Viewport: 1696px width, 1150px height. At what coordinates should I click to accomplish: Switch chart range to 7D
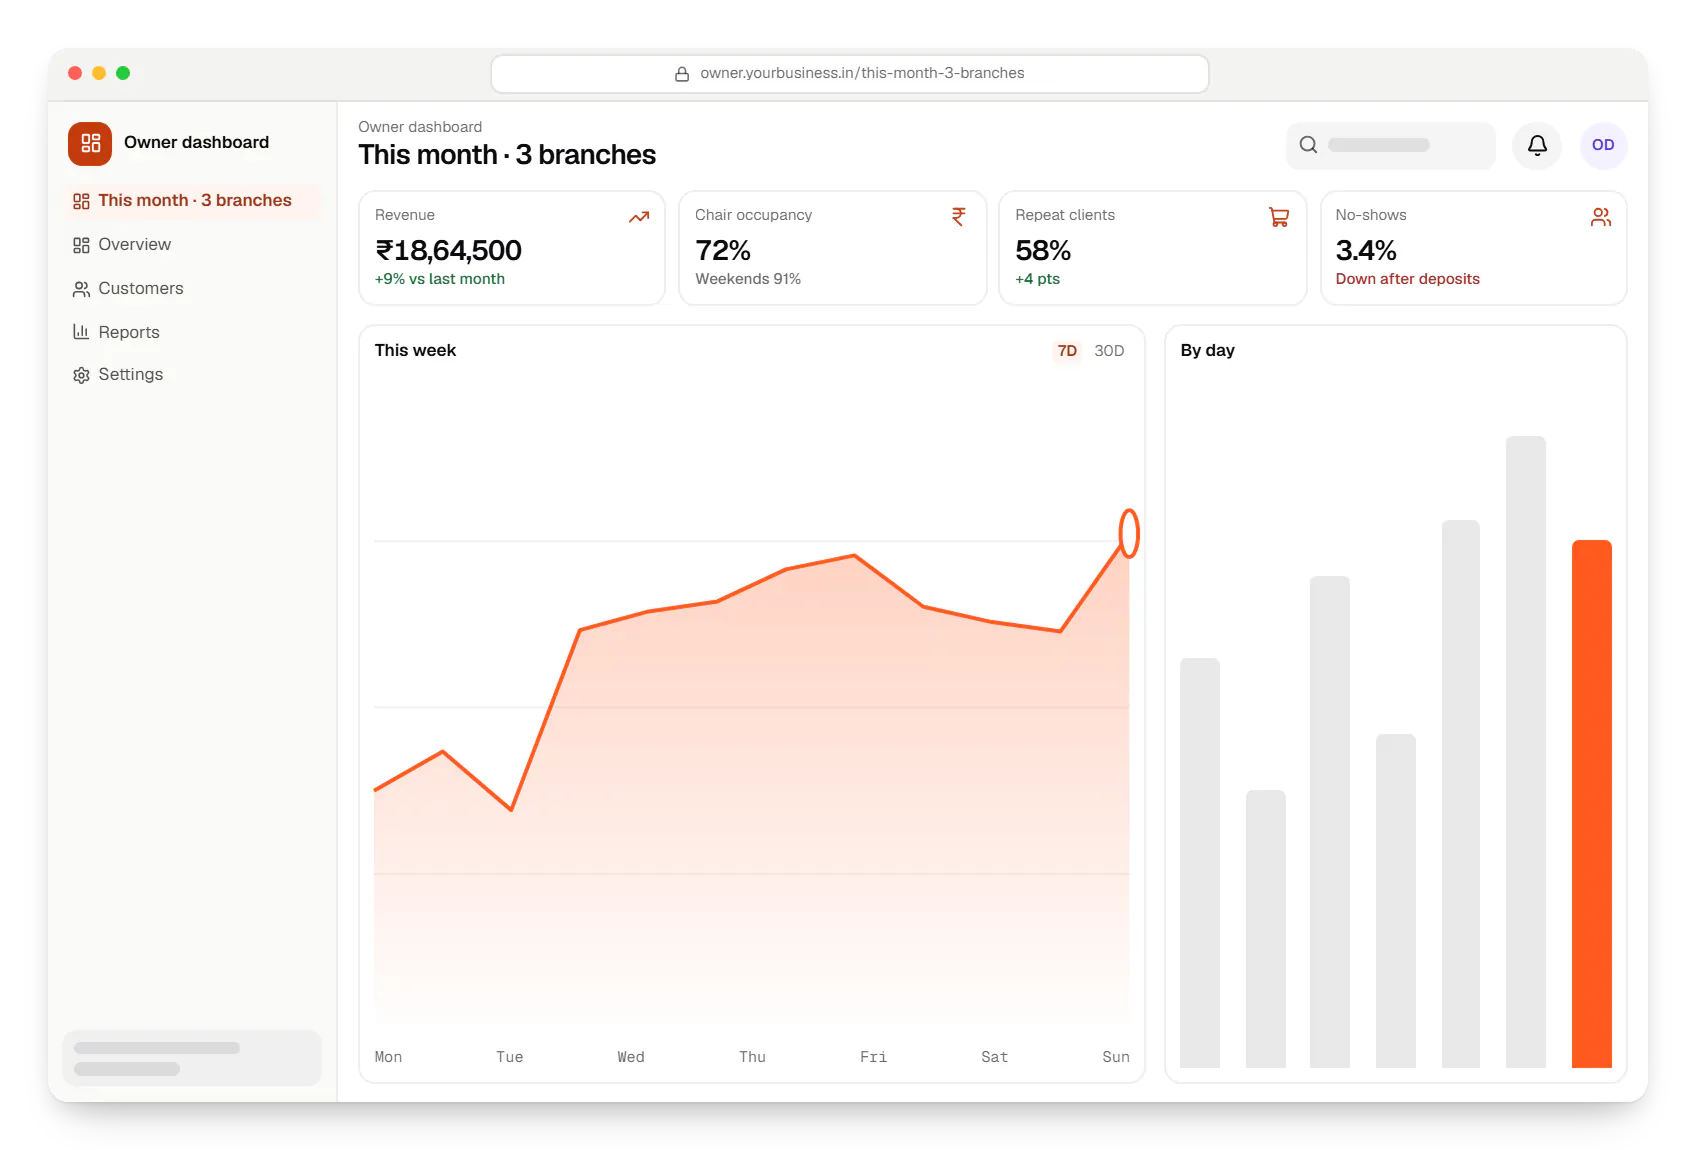pyautogui.click(x=1067, y=351)
